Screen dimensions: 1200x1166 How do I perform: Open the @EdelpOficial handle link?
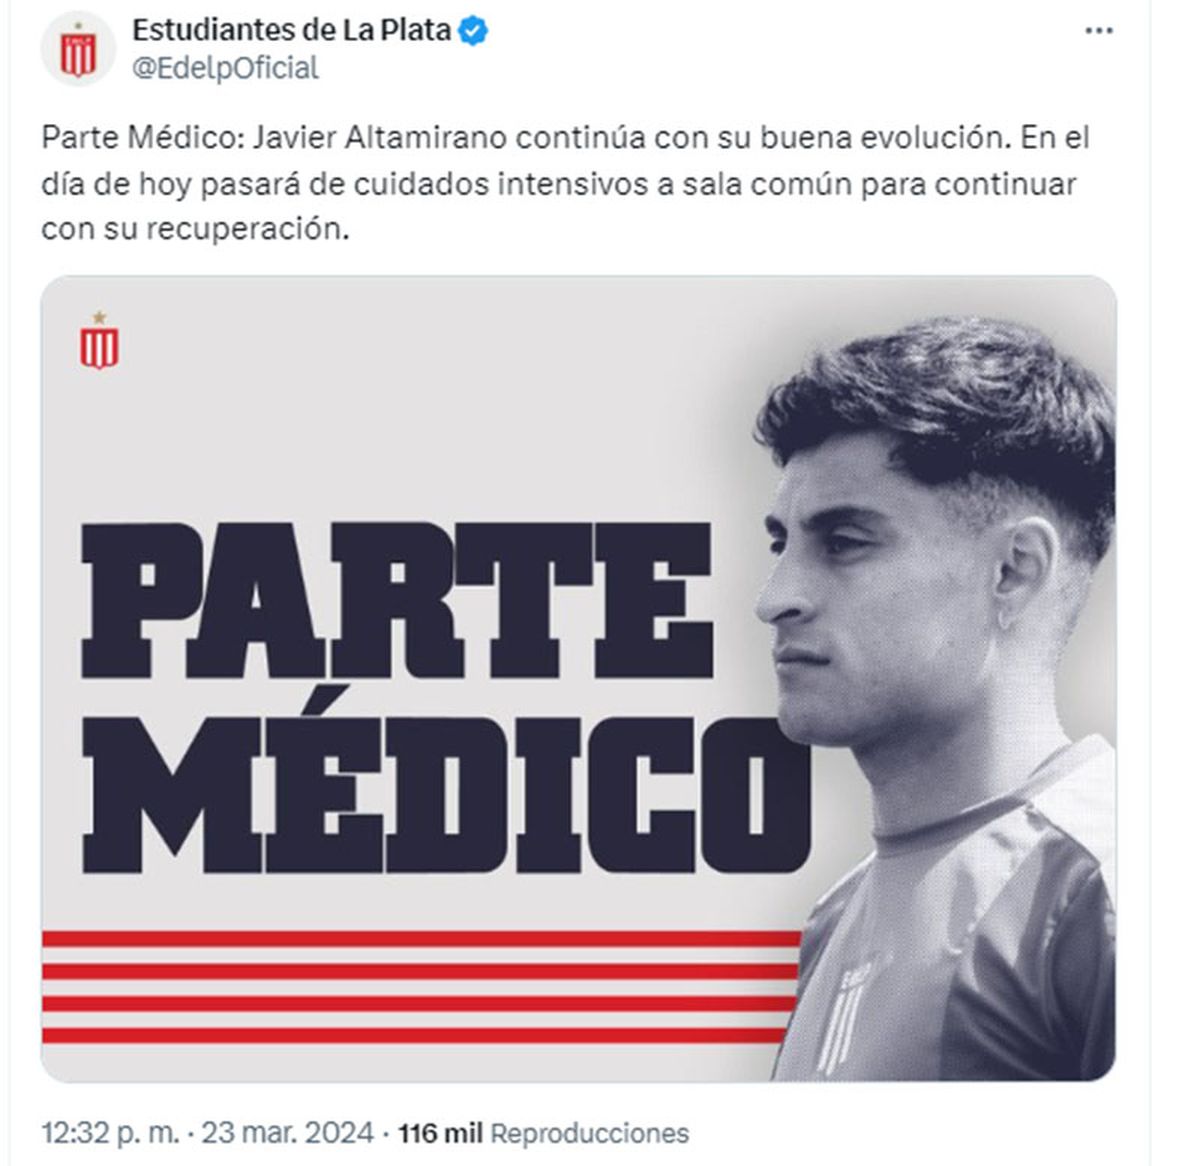(x=225, y=68)
